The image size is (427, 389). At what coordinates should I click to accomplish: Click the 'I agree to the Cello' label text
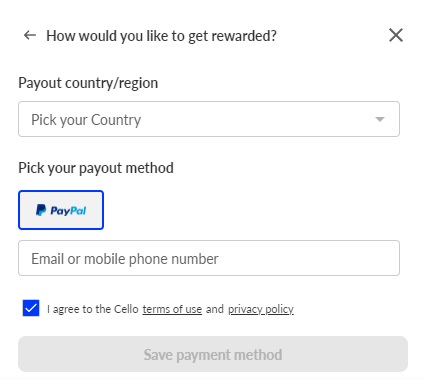click(x=93, y=309)
